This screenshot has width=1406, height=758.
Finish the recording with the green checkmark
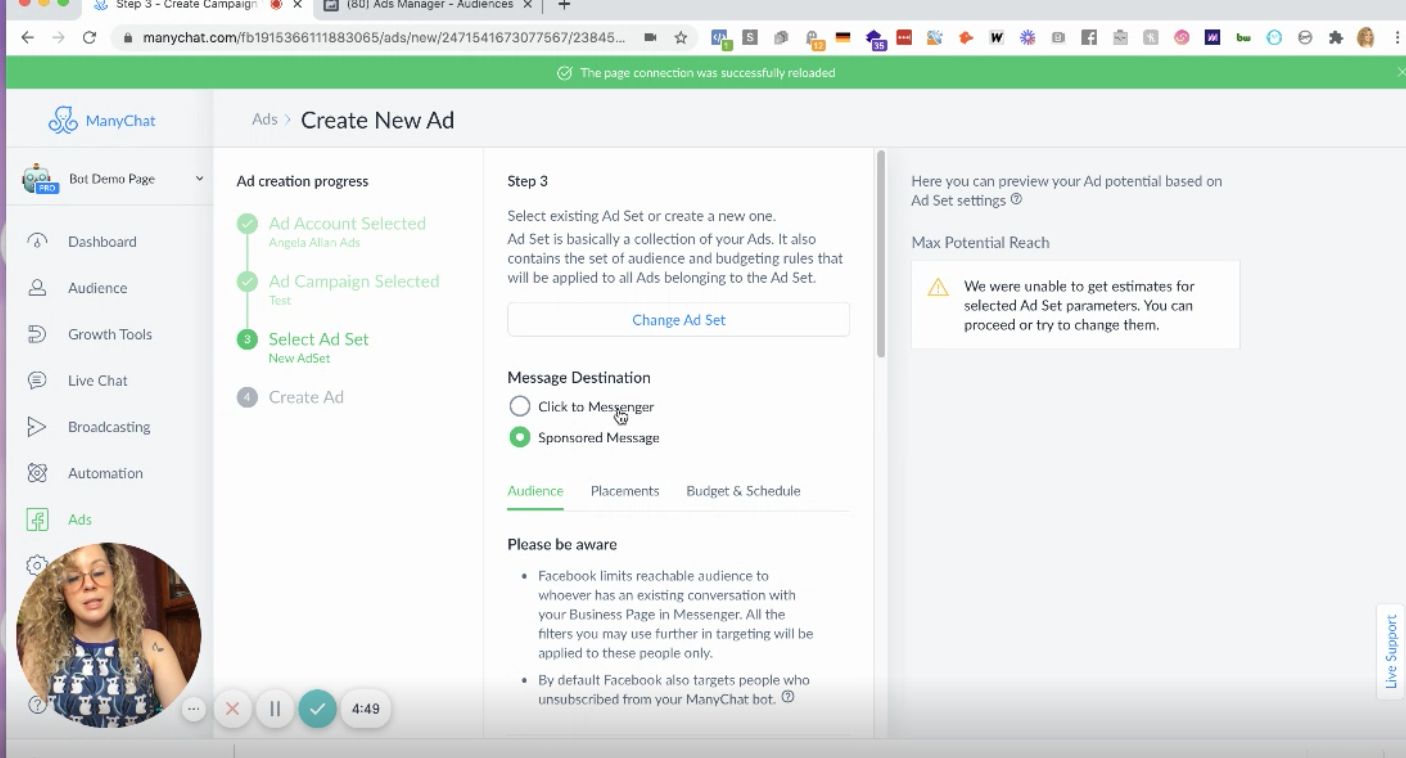point(317,709)
